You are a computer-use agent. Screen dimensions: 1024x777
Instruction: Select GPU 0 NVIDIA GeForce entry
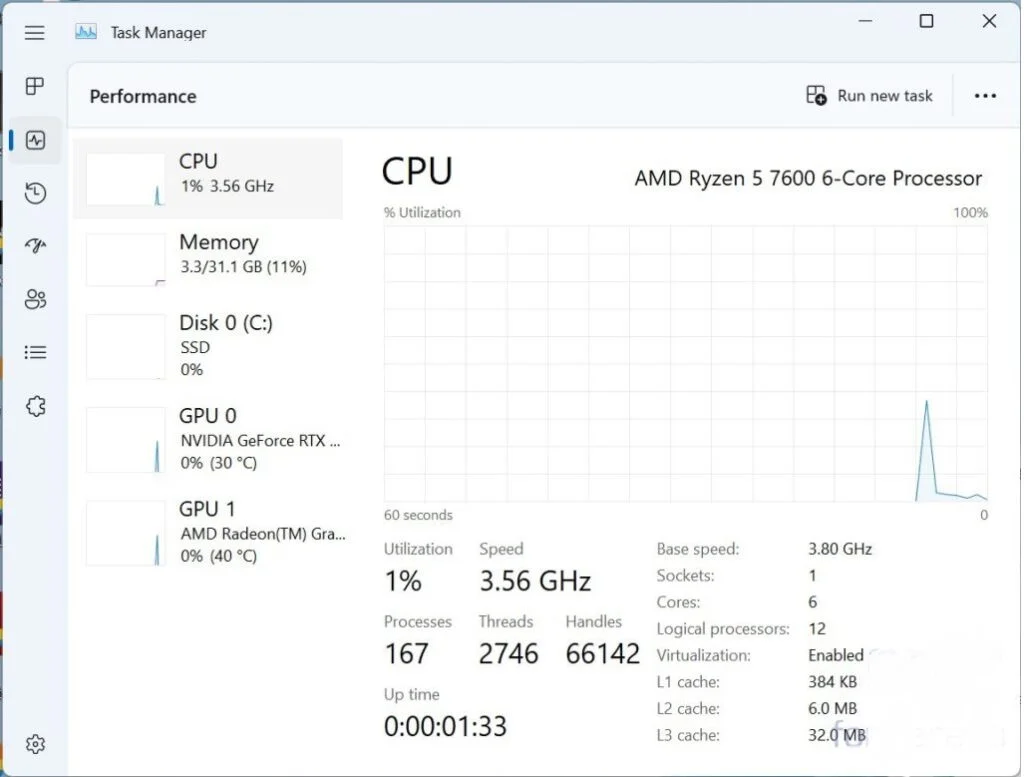point(208,439)
